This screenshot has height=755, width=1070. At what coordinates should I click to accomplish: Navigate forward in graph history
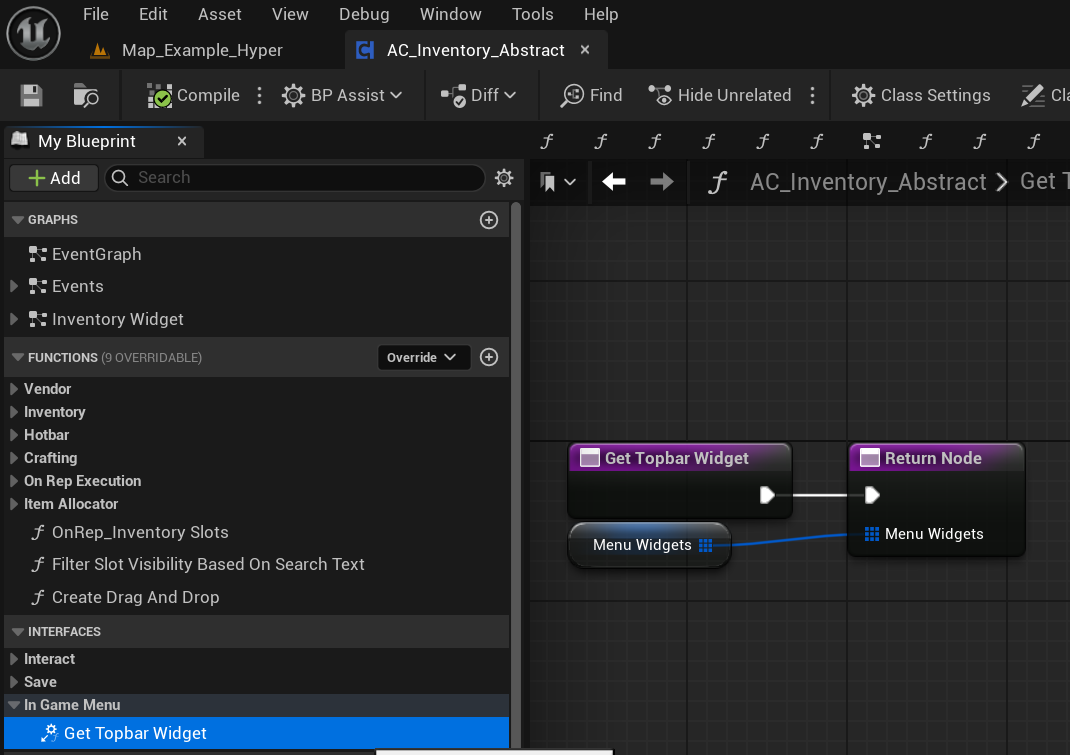click(661, 182)
